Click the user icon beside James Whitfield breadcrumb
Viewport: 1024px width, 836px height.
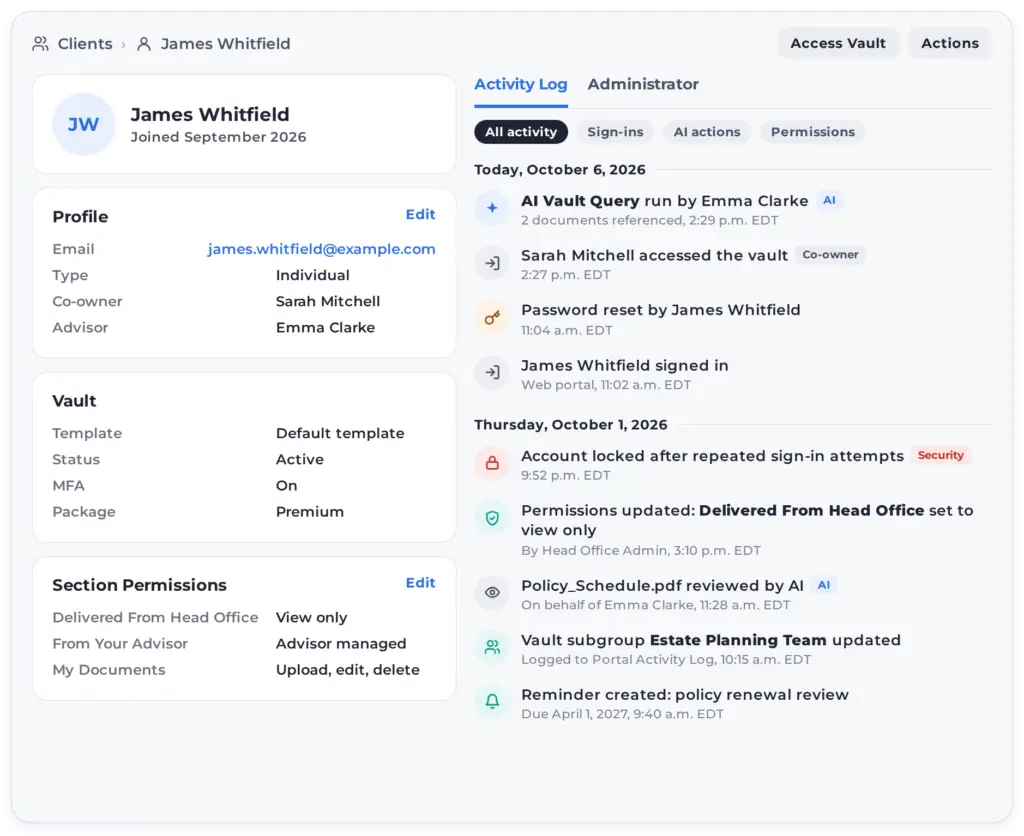coord(144,44)
